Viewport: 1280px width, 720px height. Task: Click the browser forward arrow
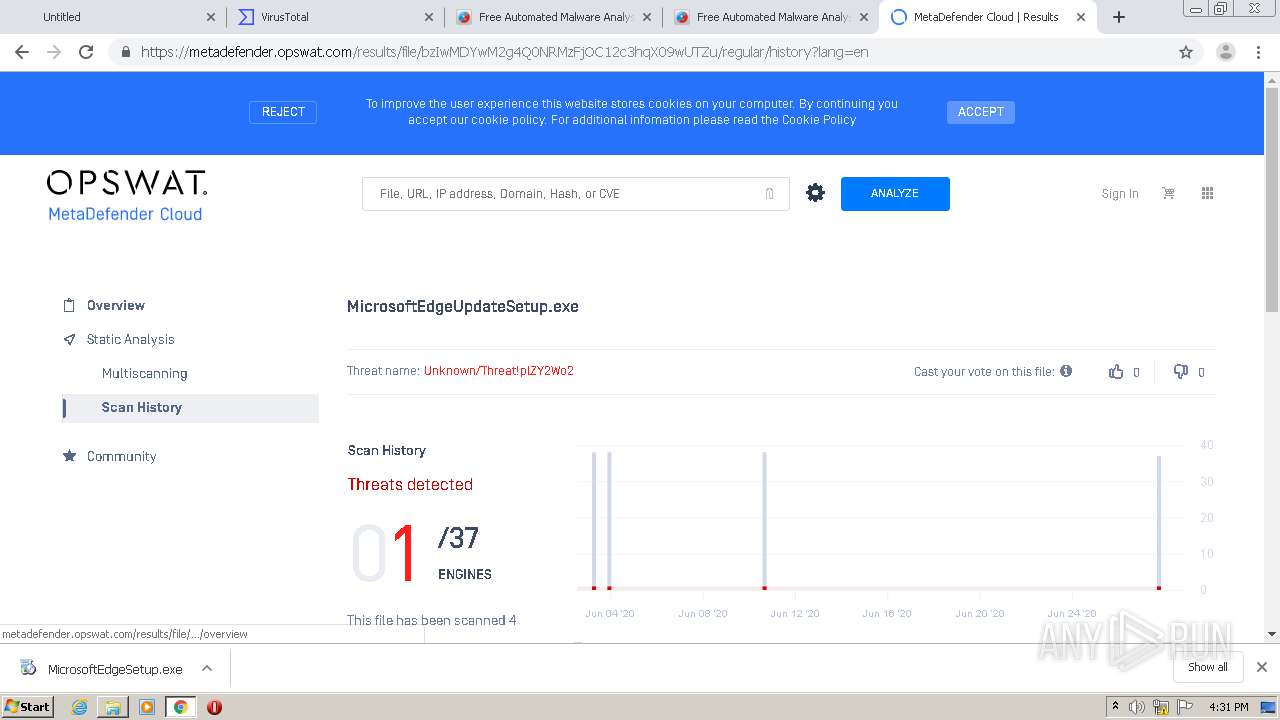click(54, 52)
